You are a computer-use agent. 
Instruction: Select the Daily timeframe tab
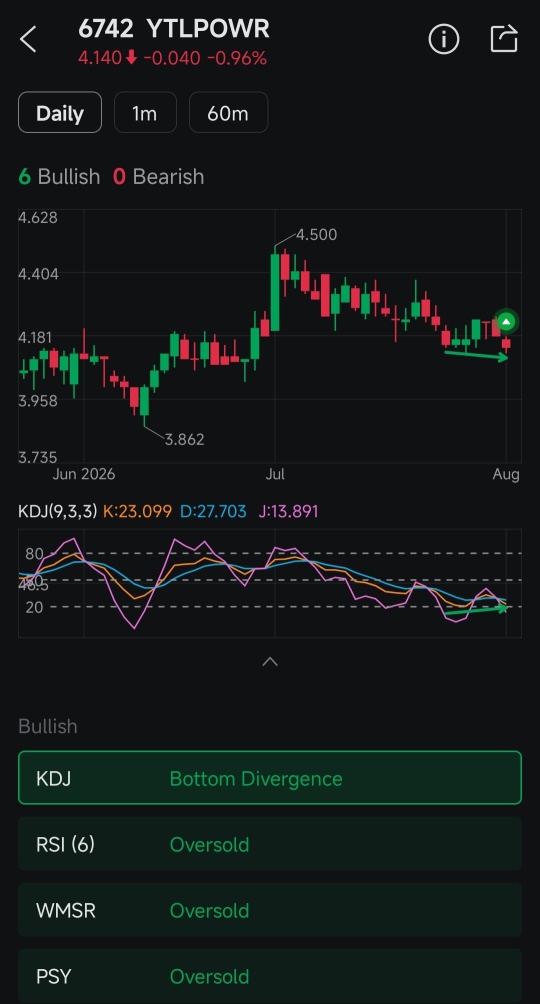[60, 113]
